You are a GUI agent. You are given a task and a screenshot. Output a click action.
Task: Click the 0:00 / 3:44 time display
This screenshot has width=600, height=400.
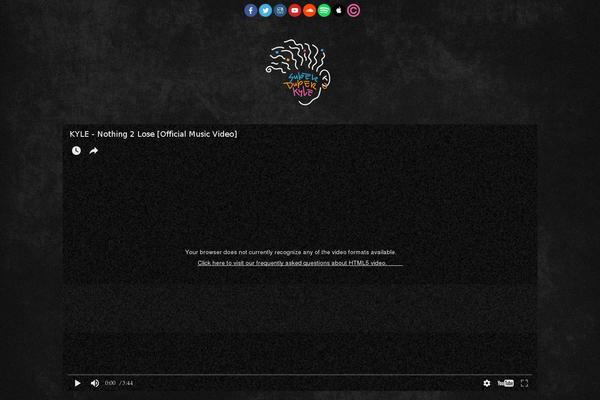[x=119, y=383]
